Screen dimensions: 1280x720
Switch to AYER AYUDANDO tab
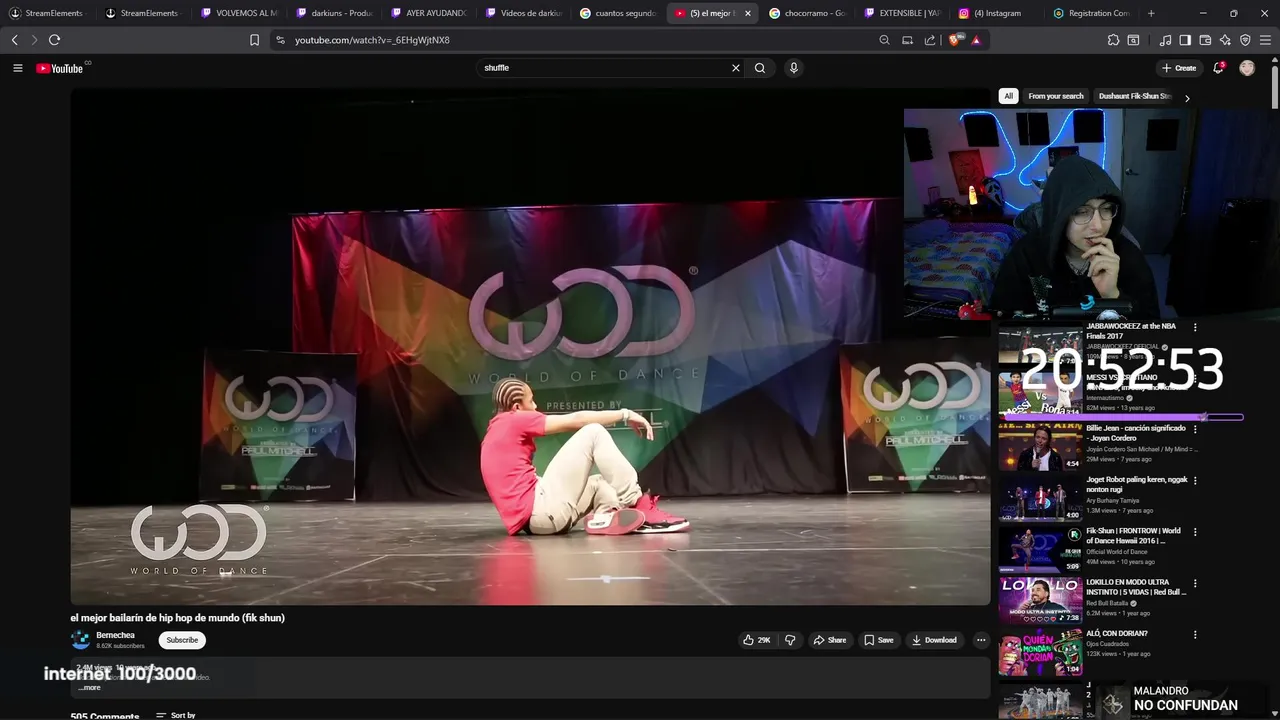click(430, 13)
